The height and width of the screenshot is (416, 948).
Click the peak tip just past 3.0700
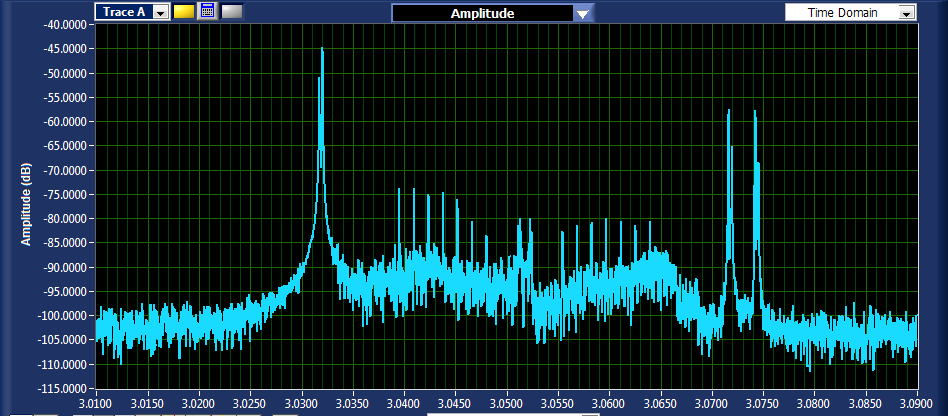729,111
